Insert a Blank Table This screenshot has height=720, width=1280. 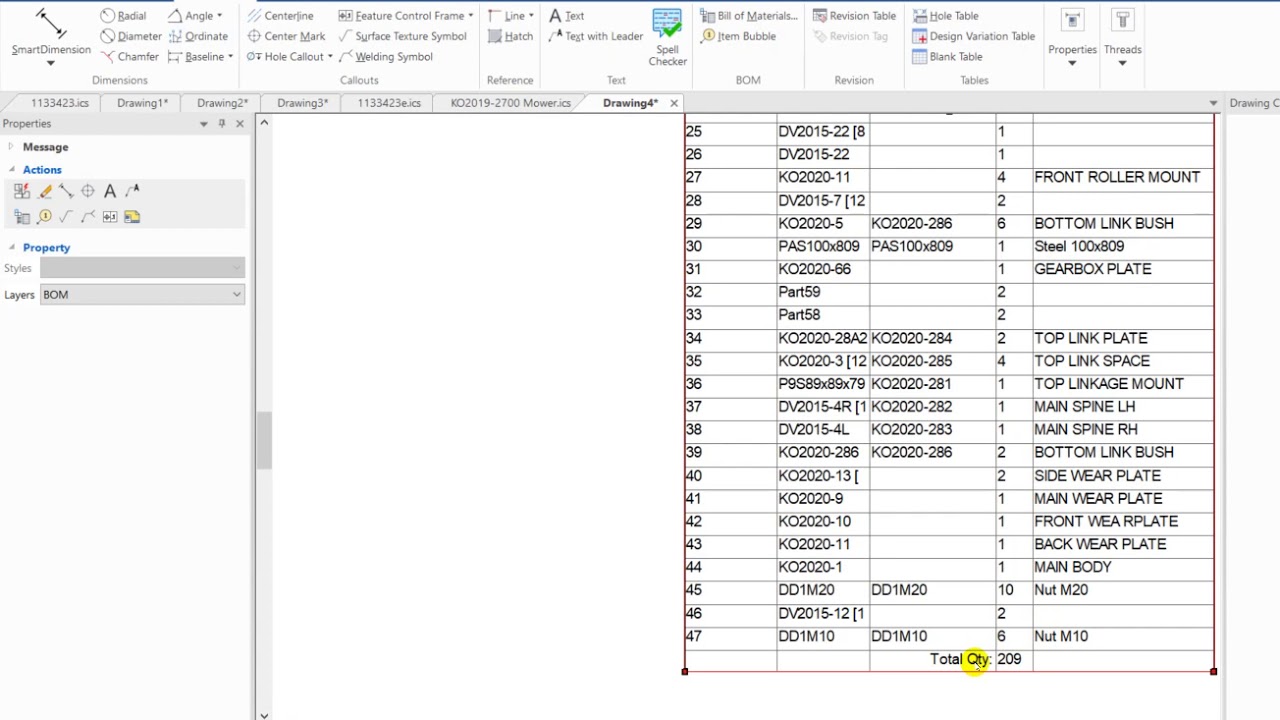click(947, 57)
